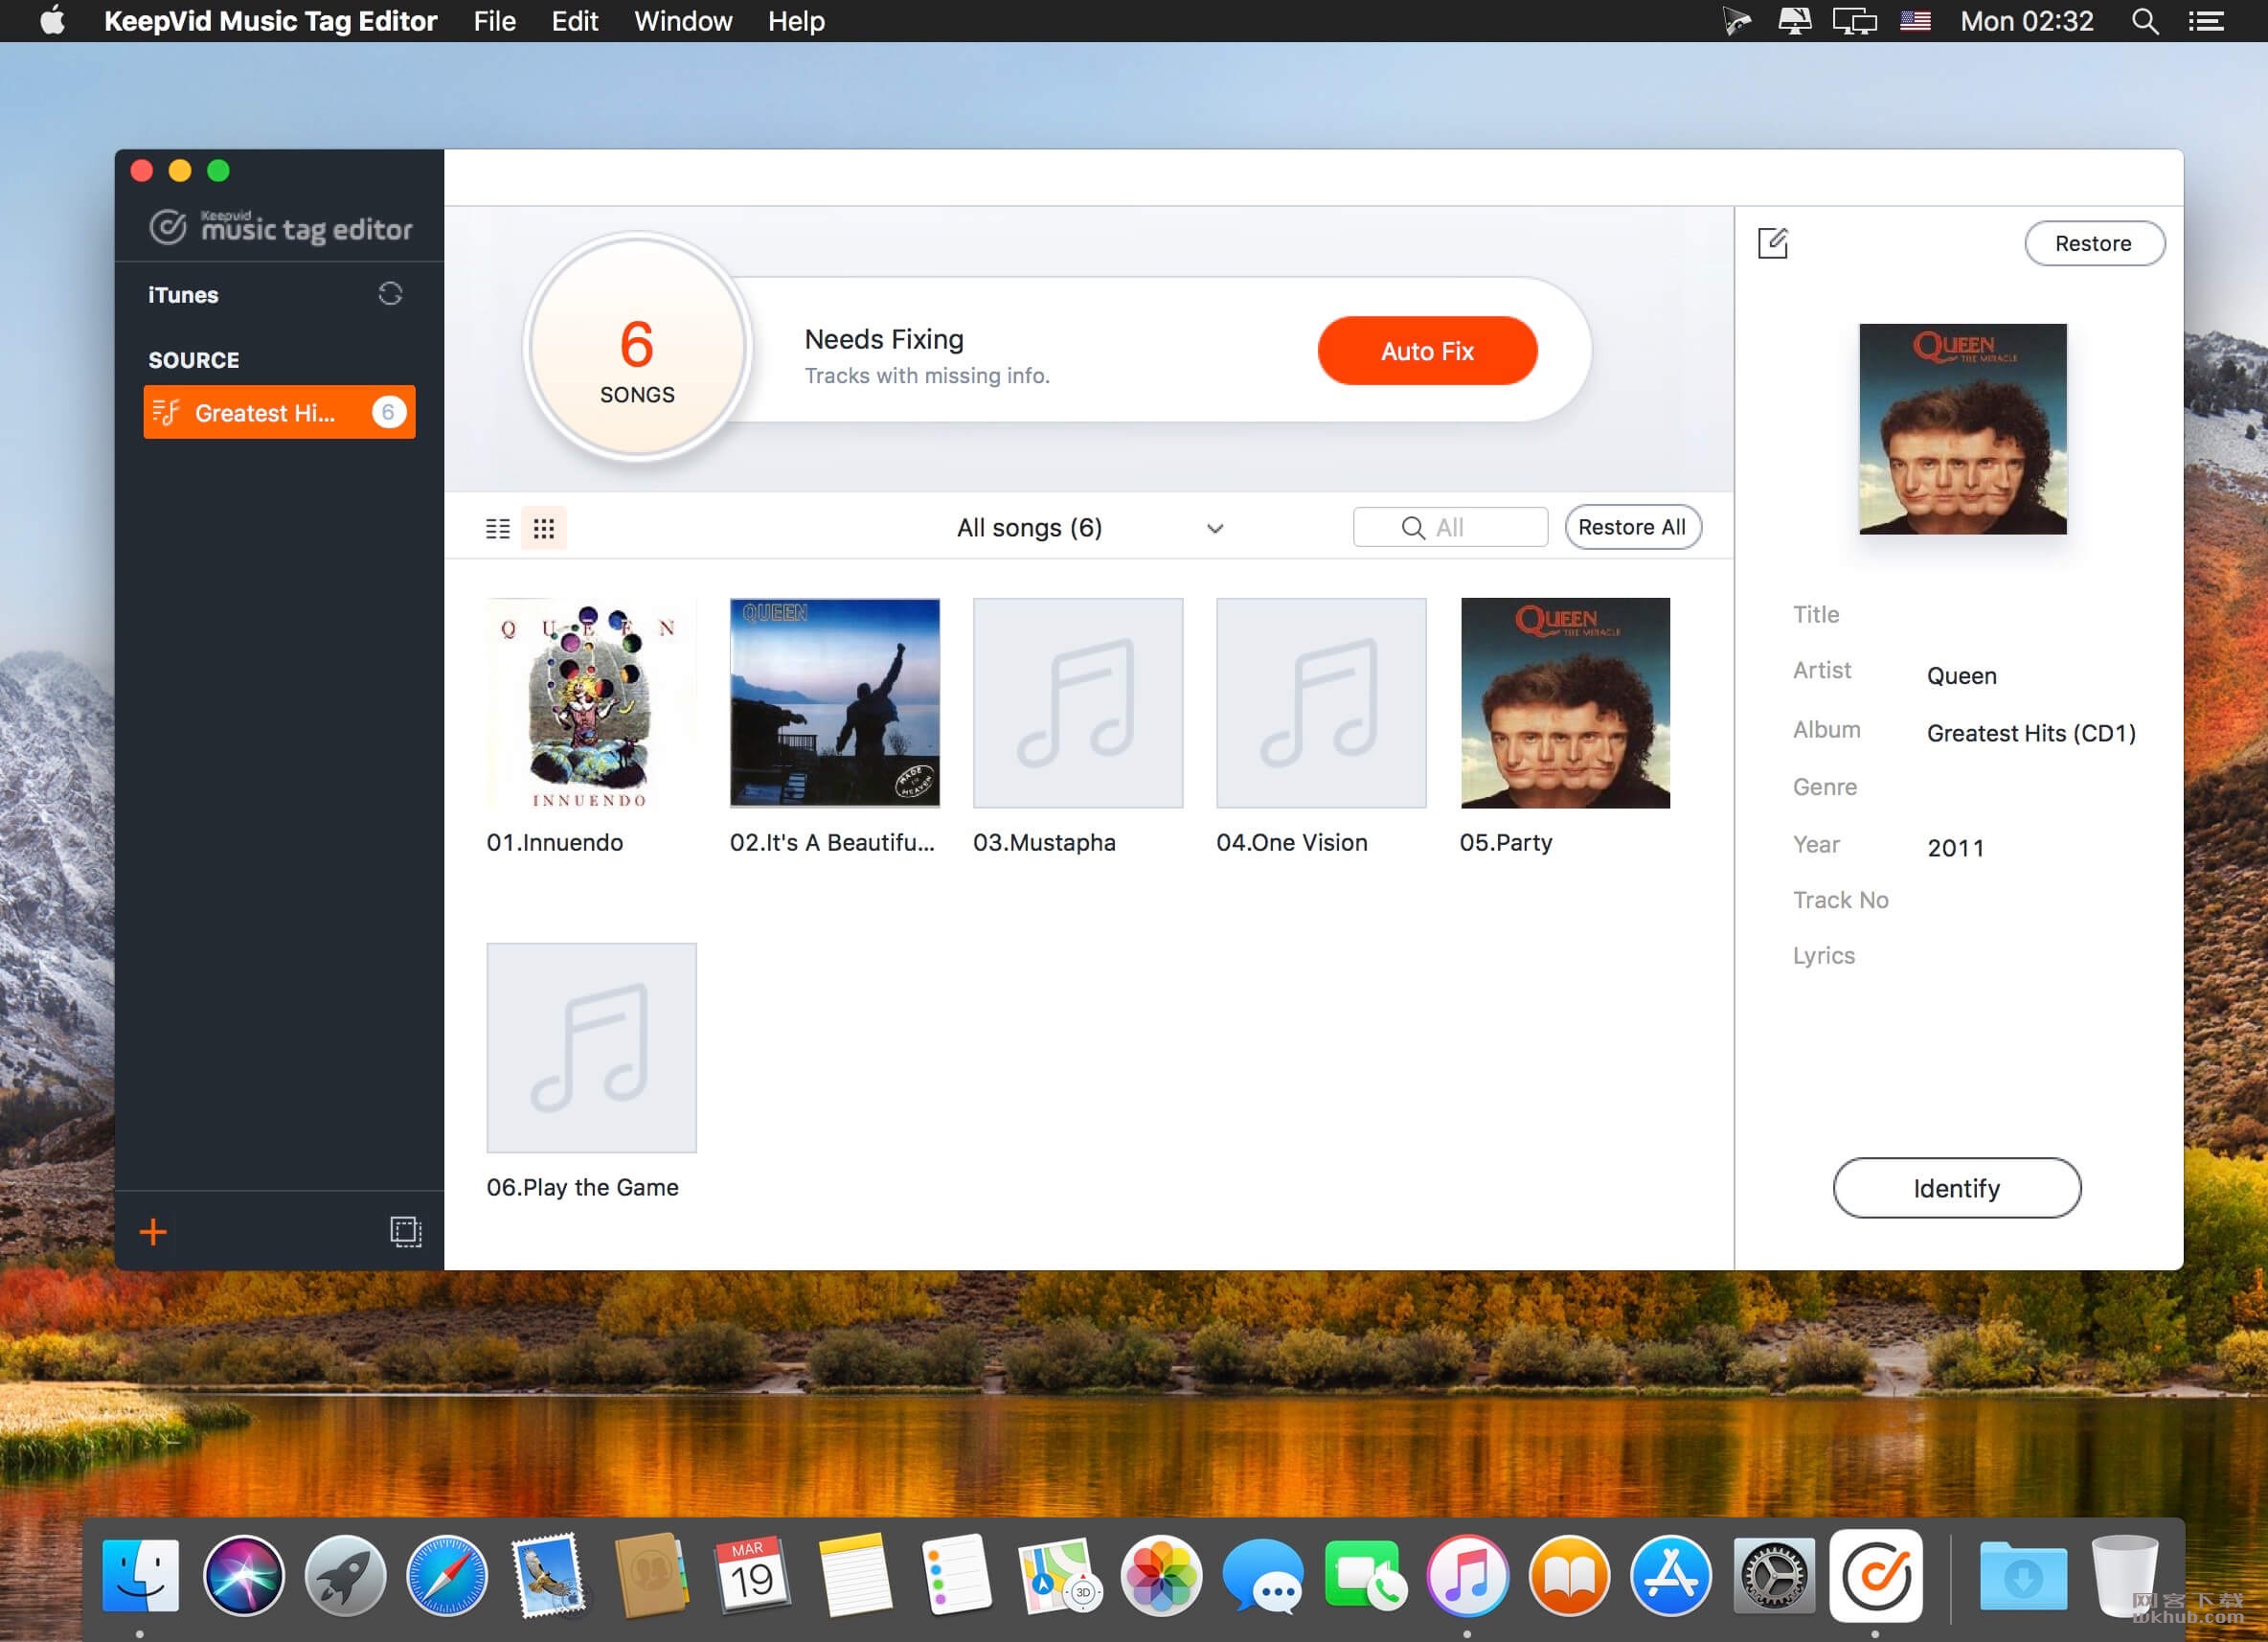Image resolution: width=2268 pixels, height=1642 pixels.
Task: Open Mail from the dock
Action: pos(548,1576)
